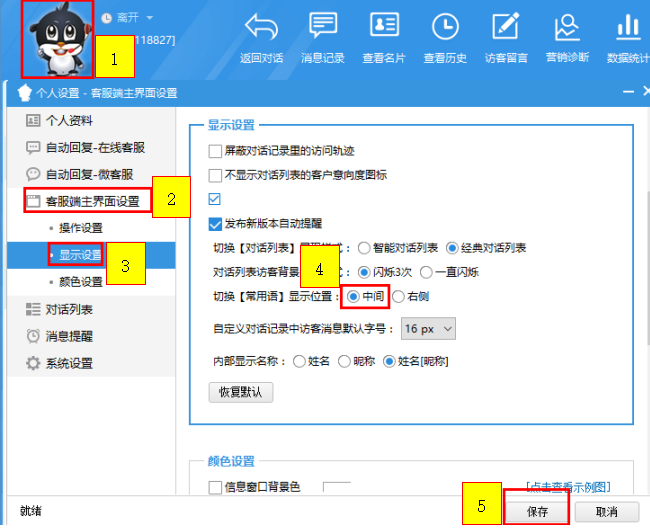650x529 pixels.
Task: Toggle 发布新版本自动提醒 checkbox
Action: tap(215, 224)
